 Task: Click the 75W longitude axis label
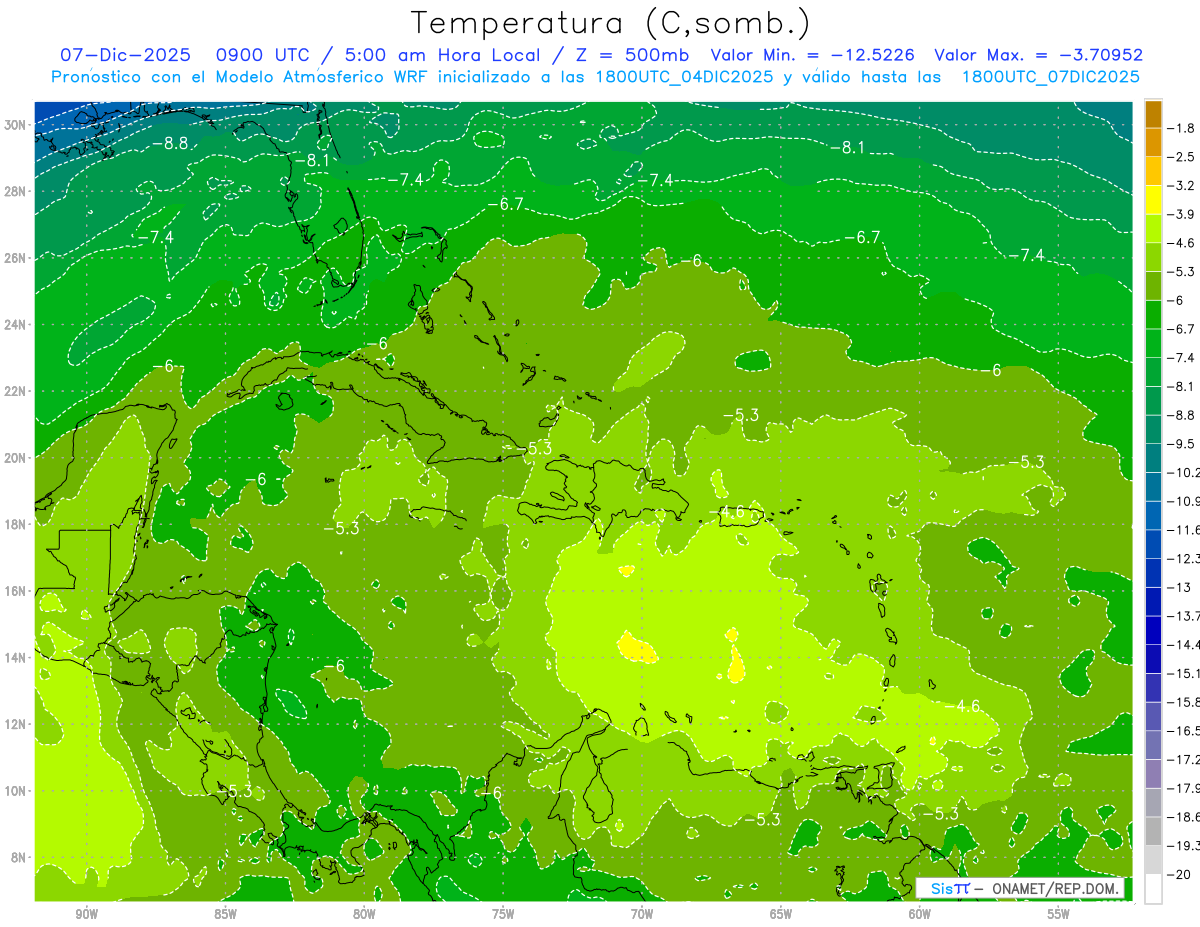click(x=503, y=914)
